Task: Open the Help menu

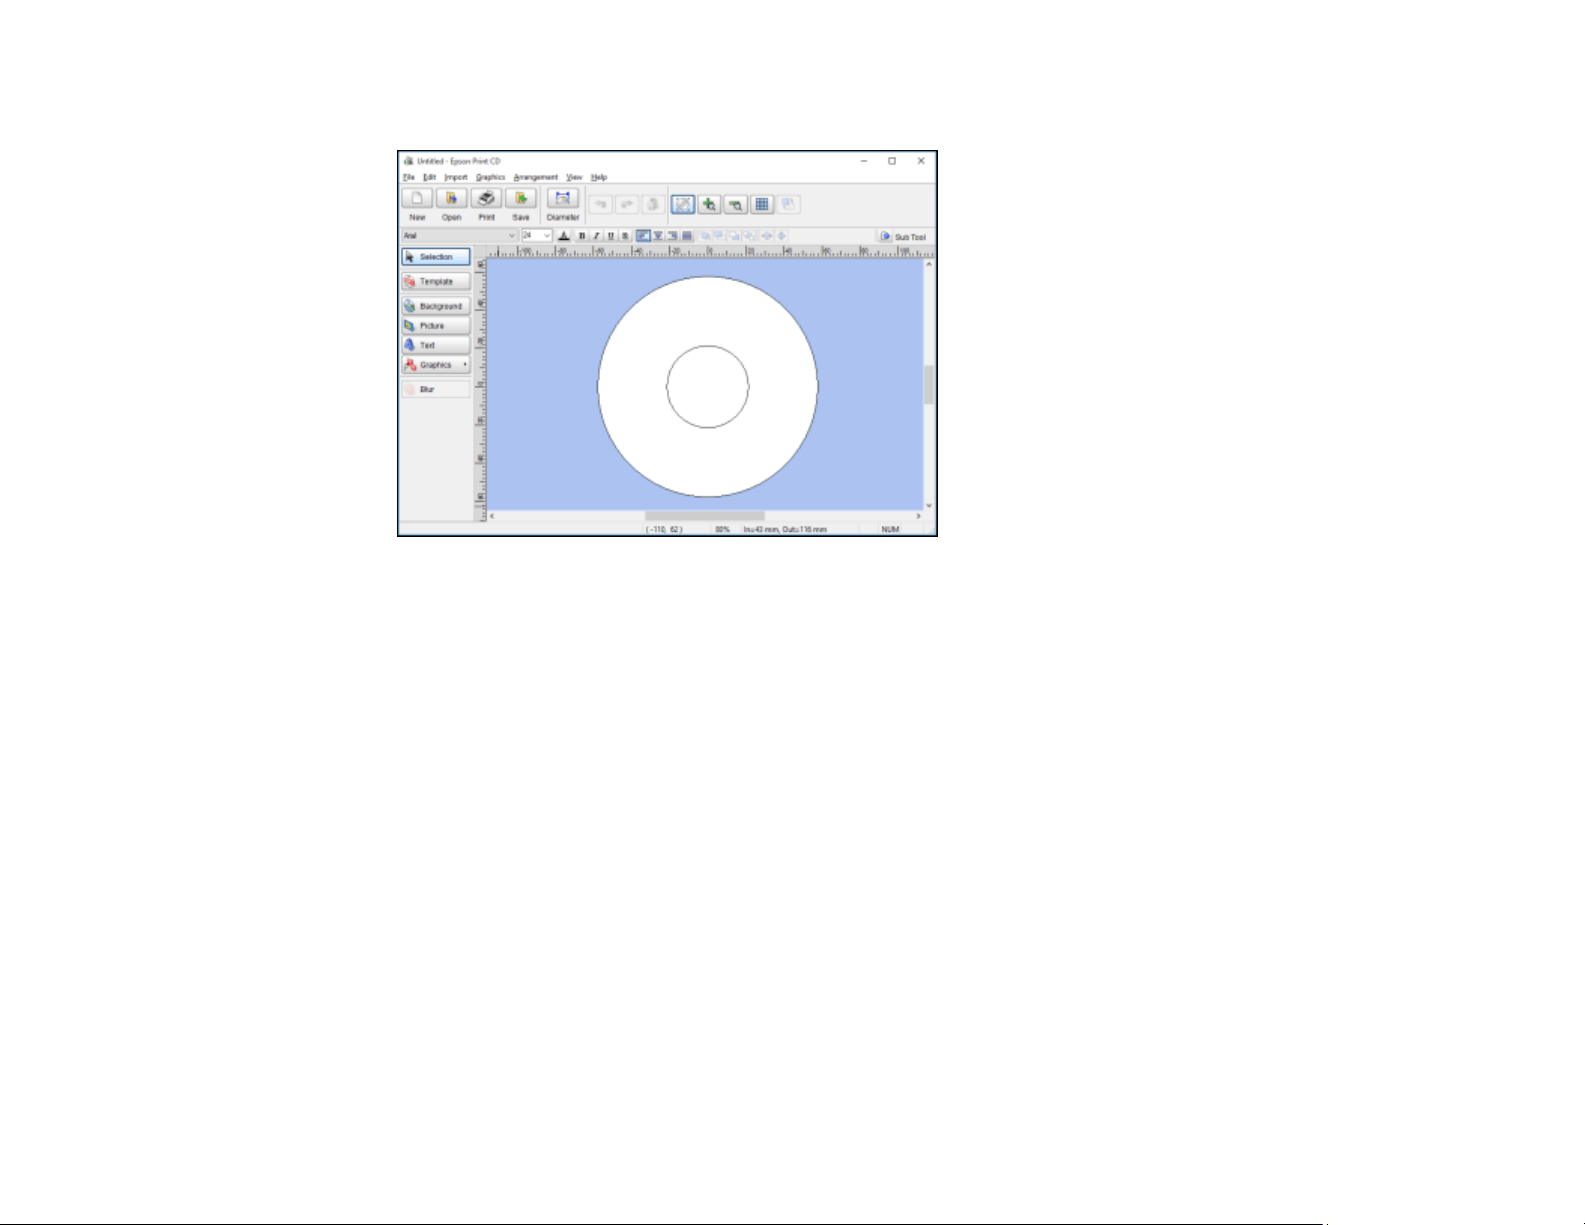Action: (x=599, y=177)
